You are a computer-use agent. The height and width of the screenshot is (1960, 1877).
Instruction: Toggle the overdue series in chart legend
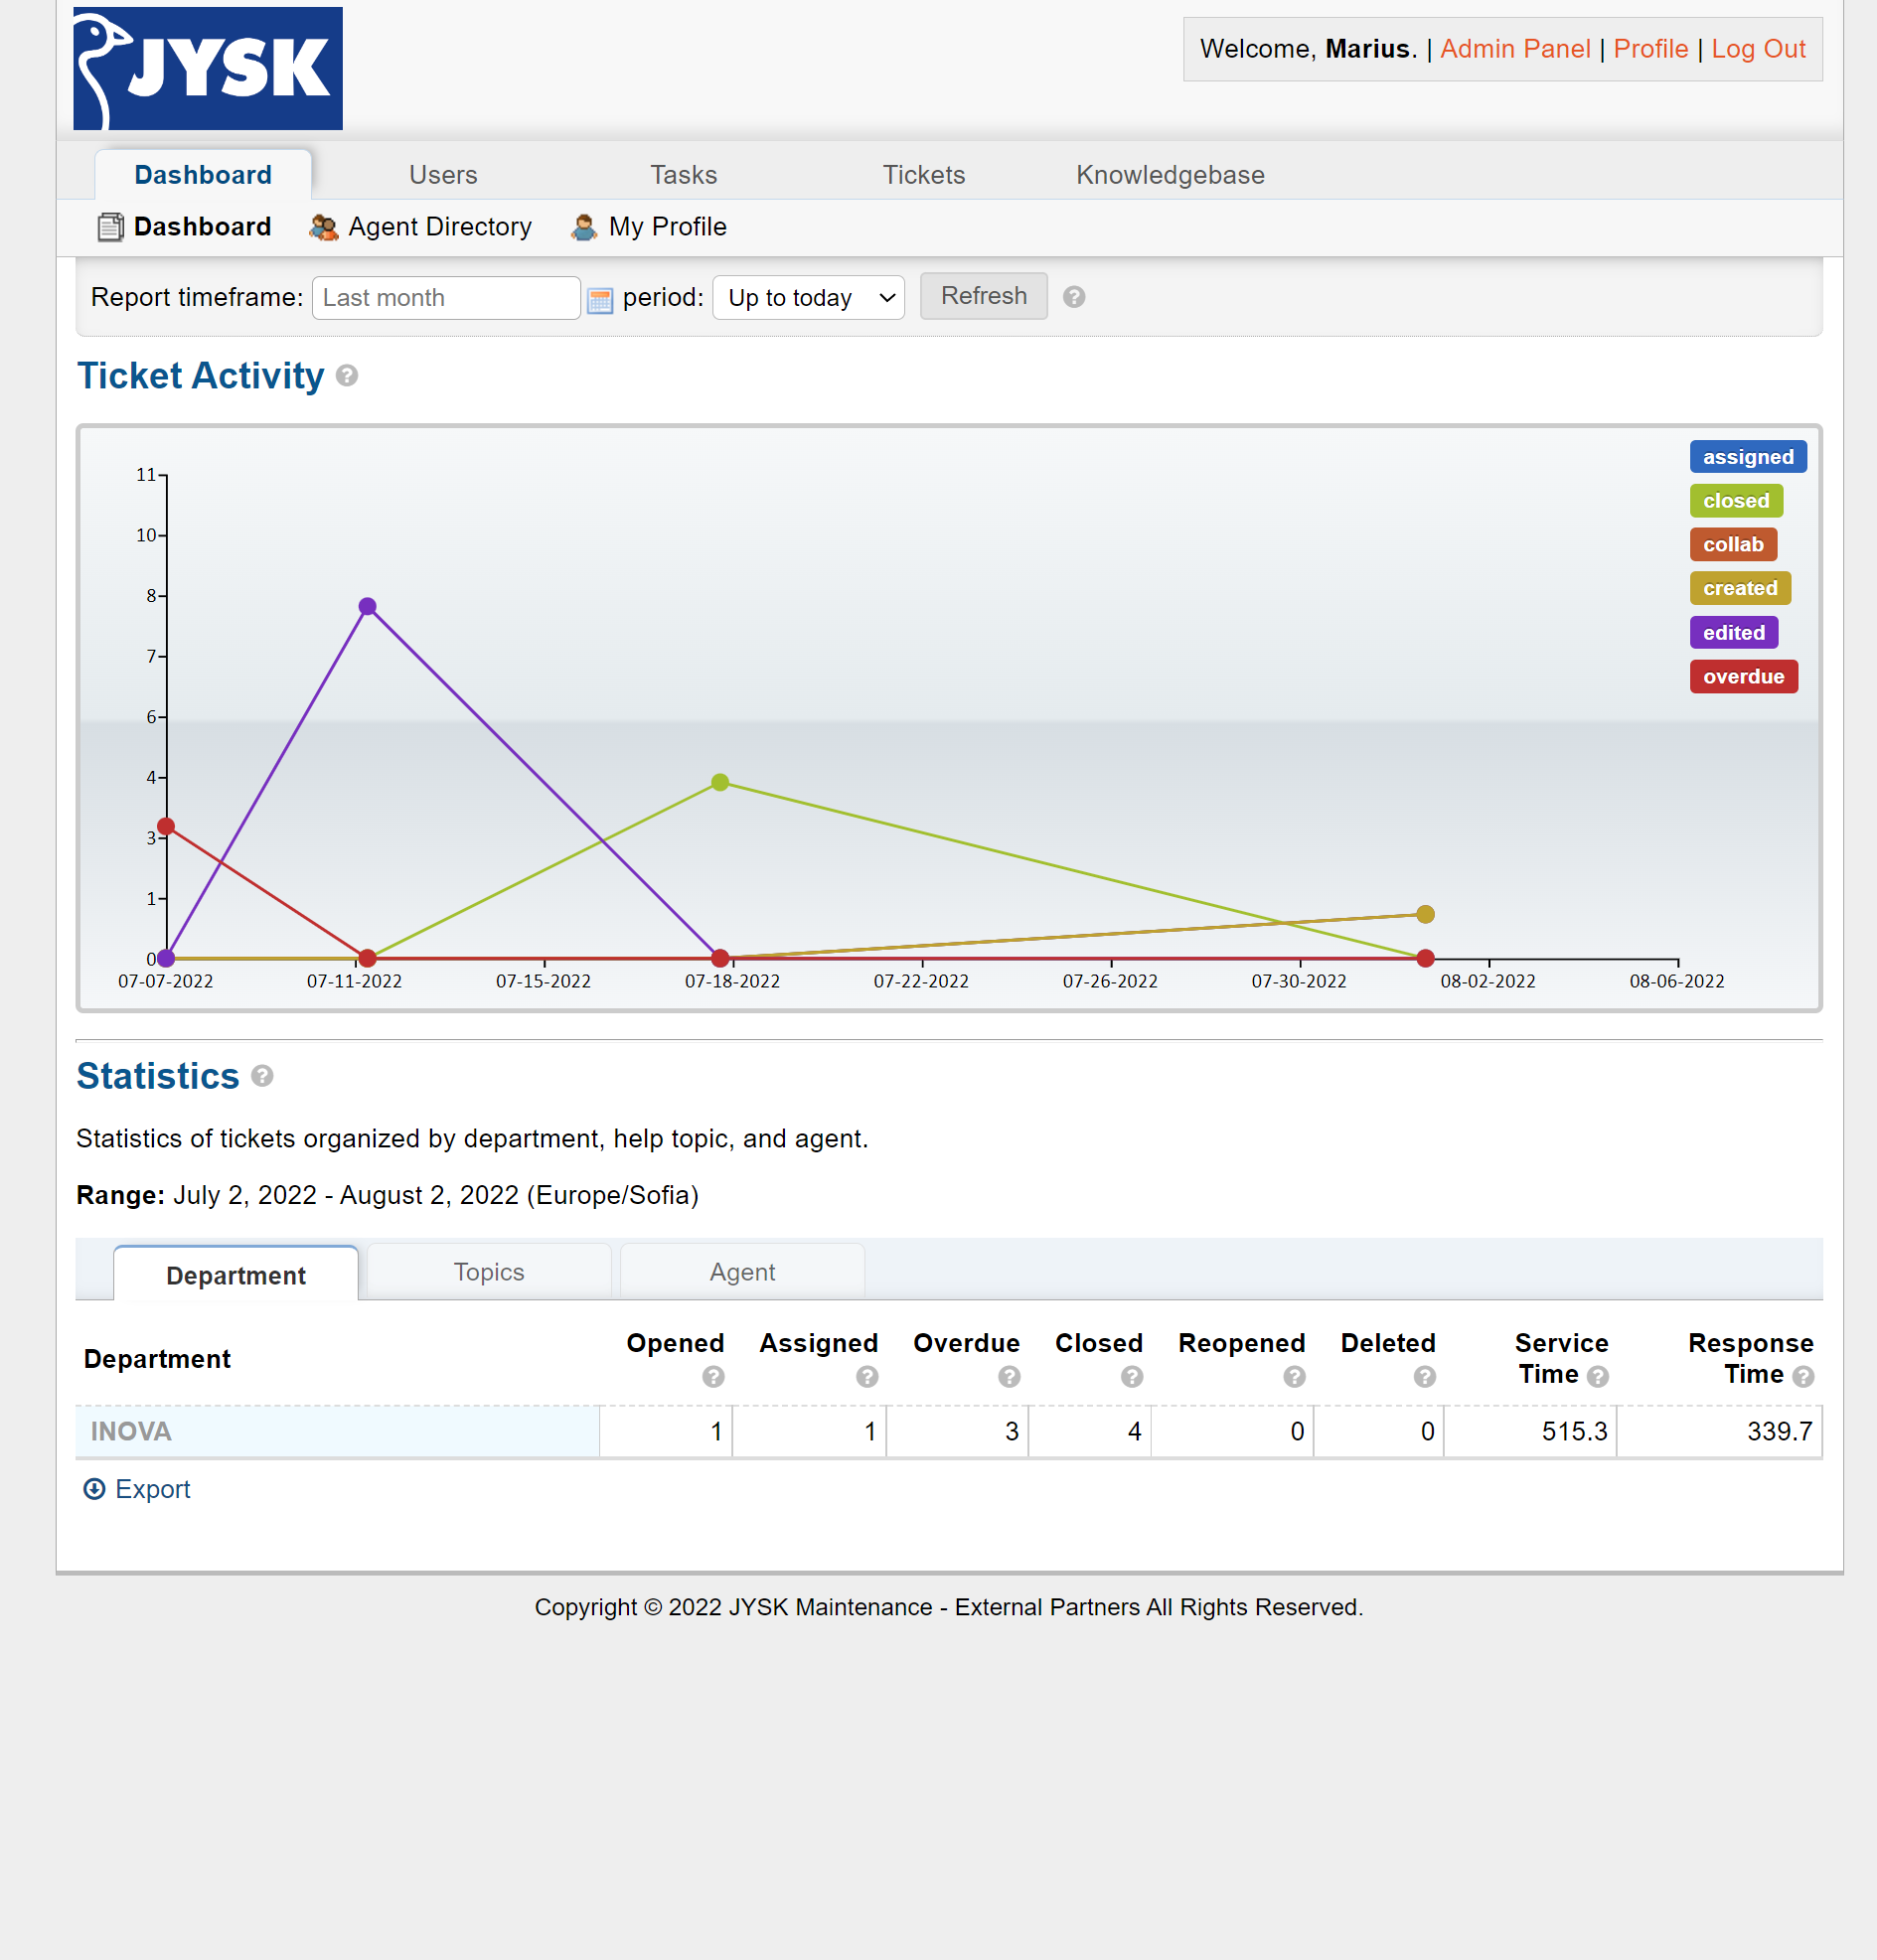coord(1742,677)
